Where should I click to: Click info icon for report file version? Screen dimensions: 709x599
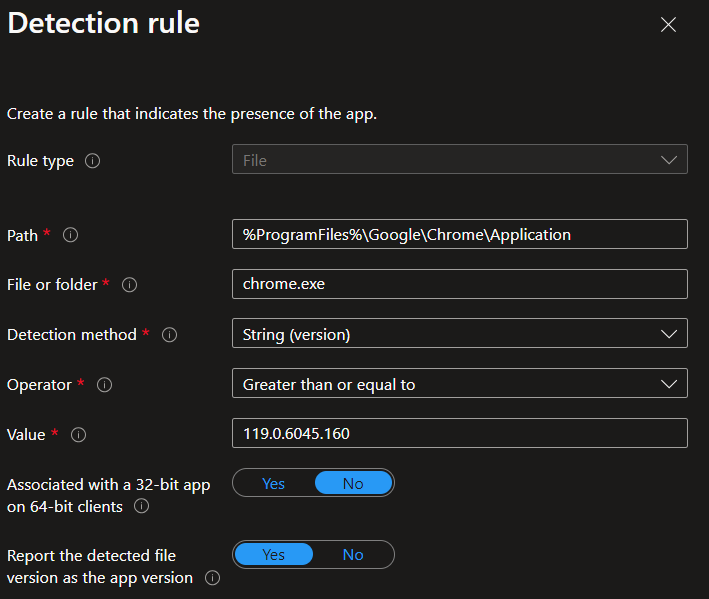[213, 578]
